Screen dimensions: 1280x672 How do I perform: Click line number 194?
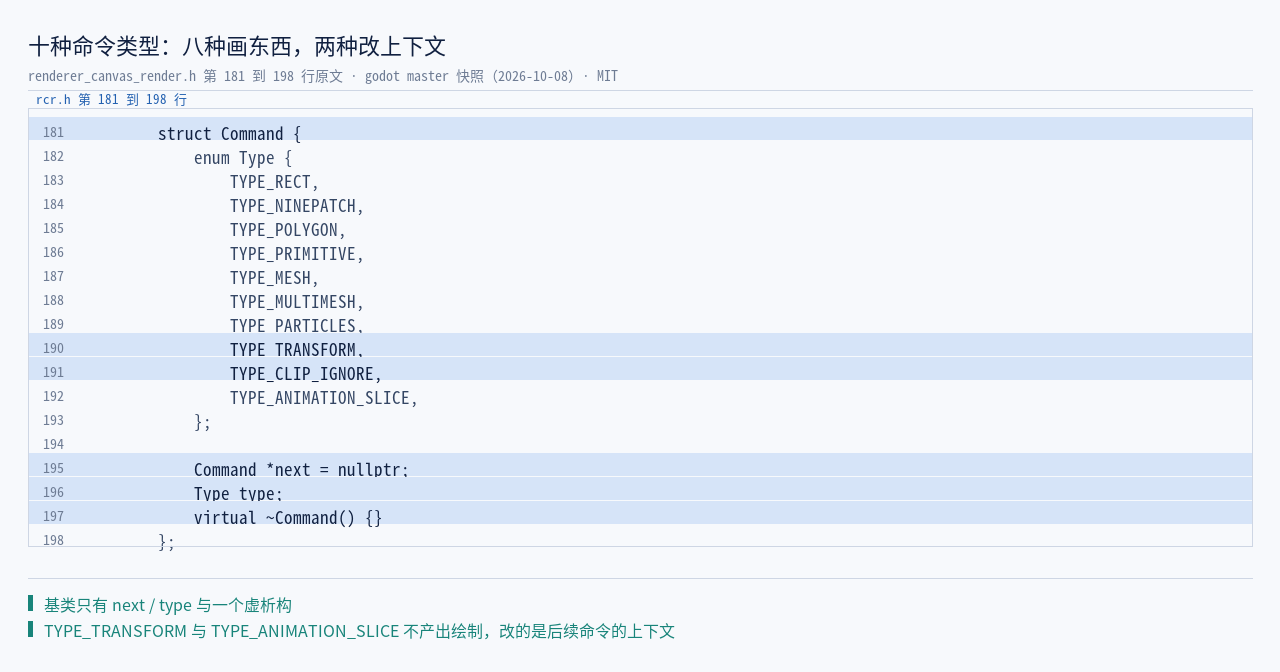click(x=53, y=445)
